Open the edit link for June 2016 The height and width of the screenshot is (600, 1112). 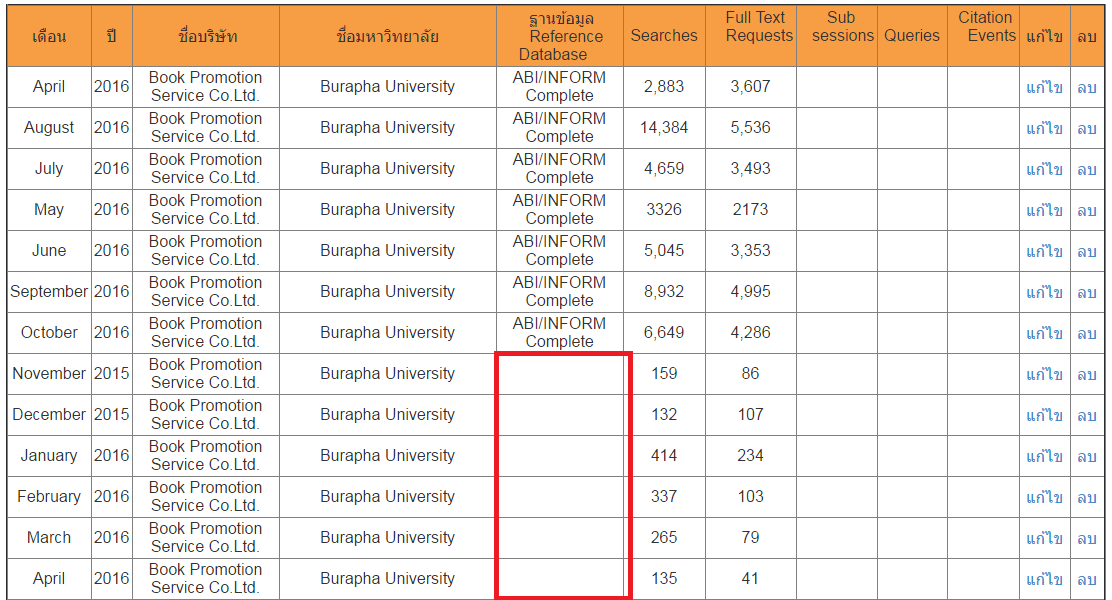[x=1044, y=251]
